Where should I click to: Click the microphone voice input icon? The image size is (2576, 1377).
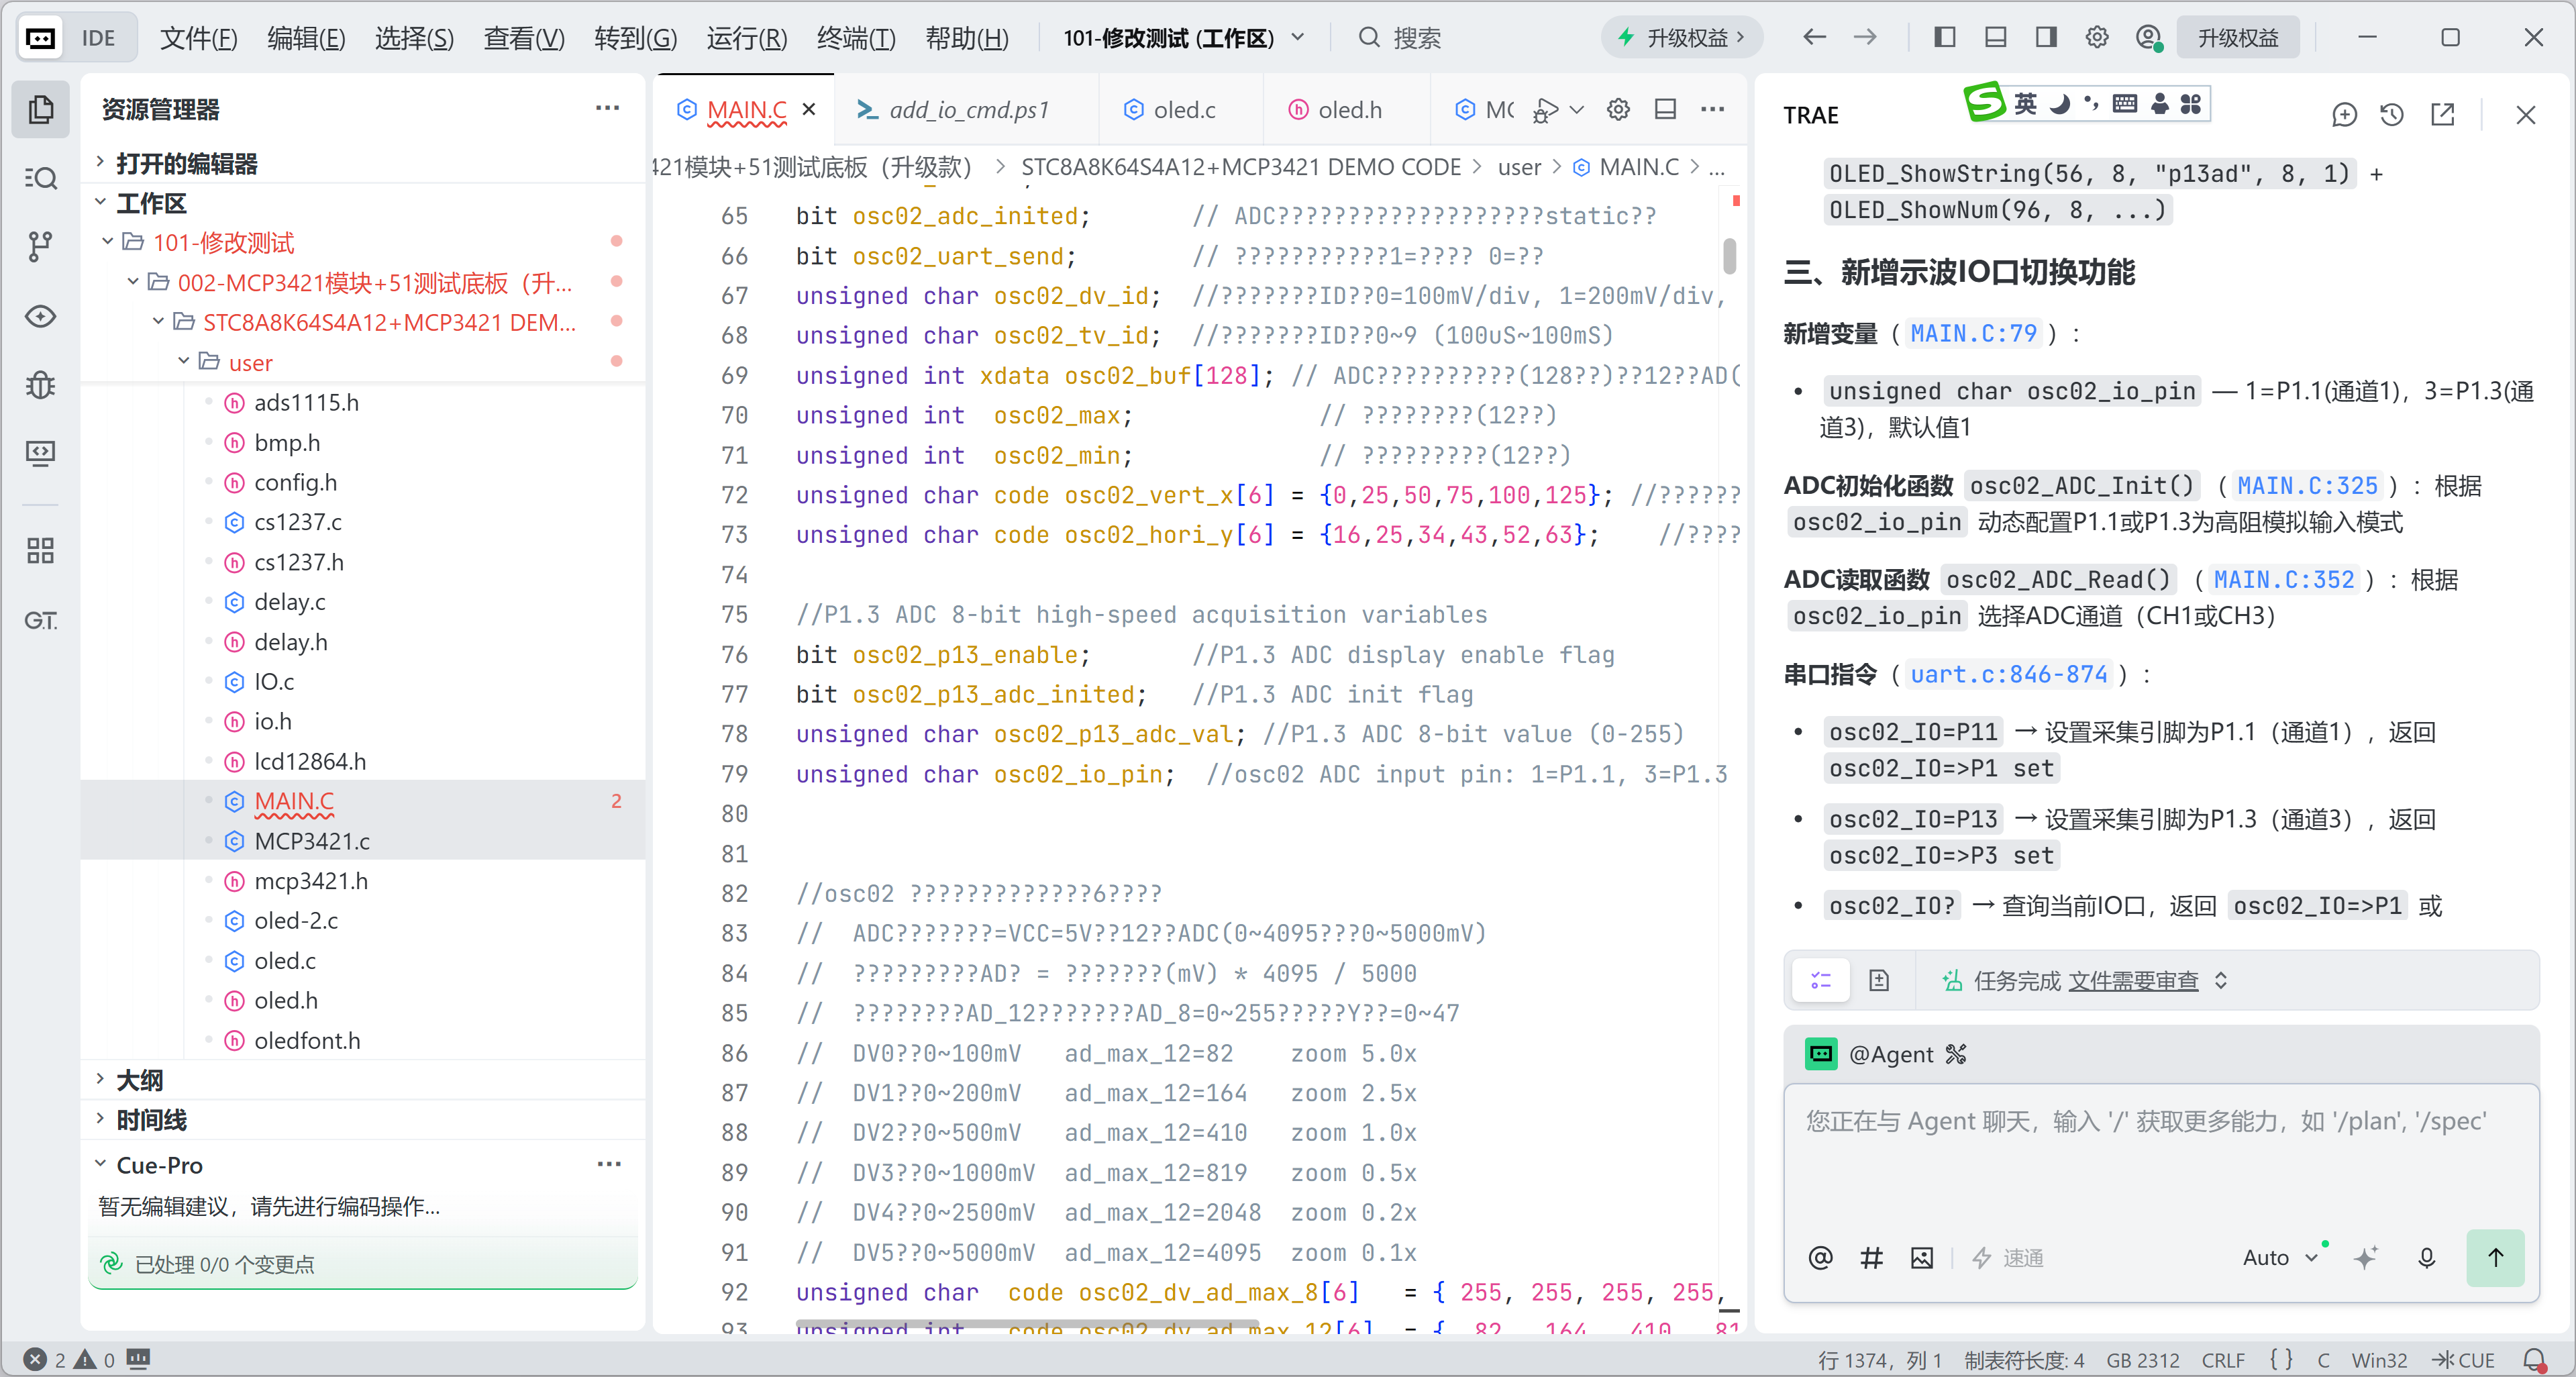click(2426, 1258)
